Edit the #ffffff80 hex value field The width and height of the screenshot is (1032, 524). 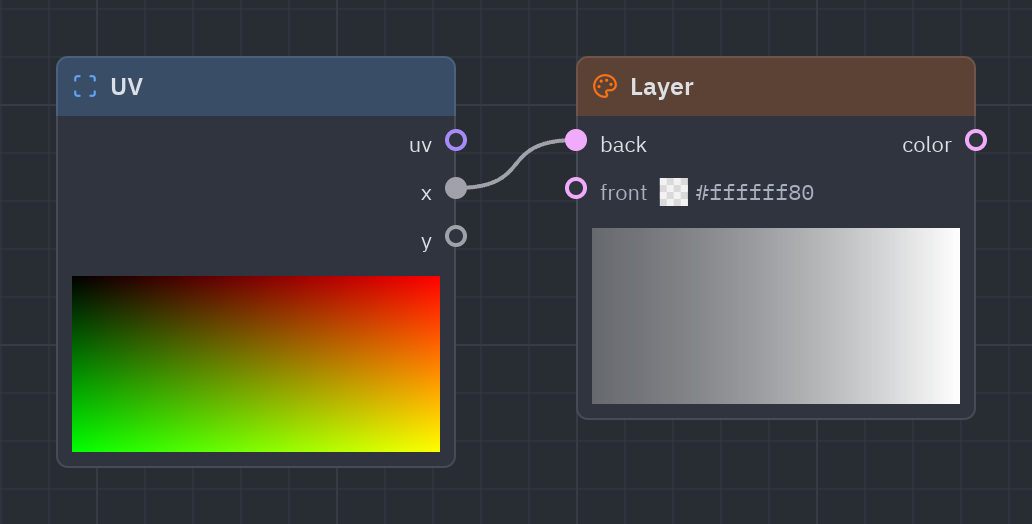755,193
